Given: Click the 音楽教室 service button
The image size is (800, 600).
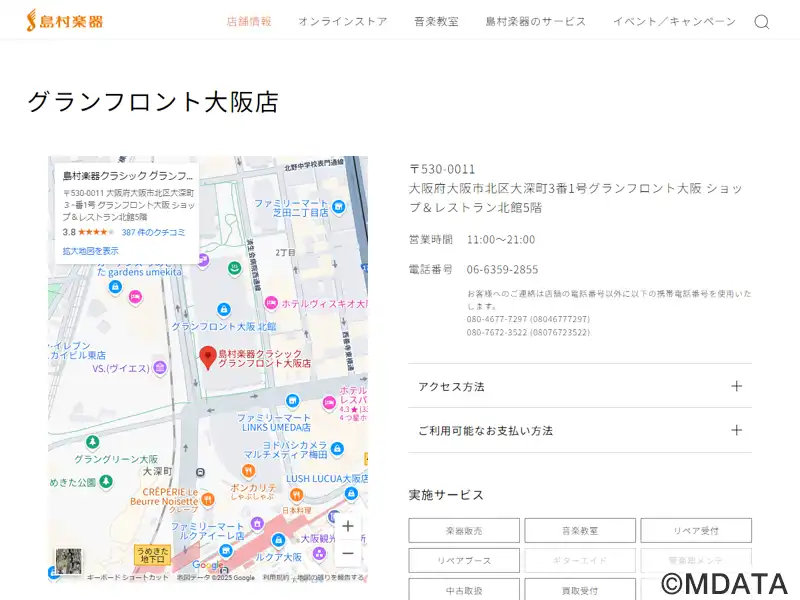Looking at the screenshot, I should 580,531.
